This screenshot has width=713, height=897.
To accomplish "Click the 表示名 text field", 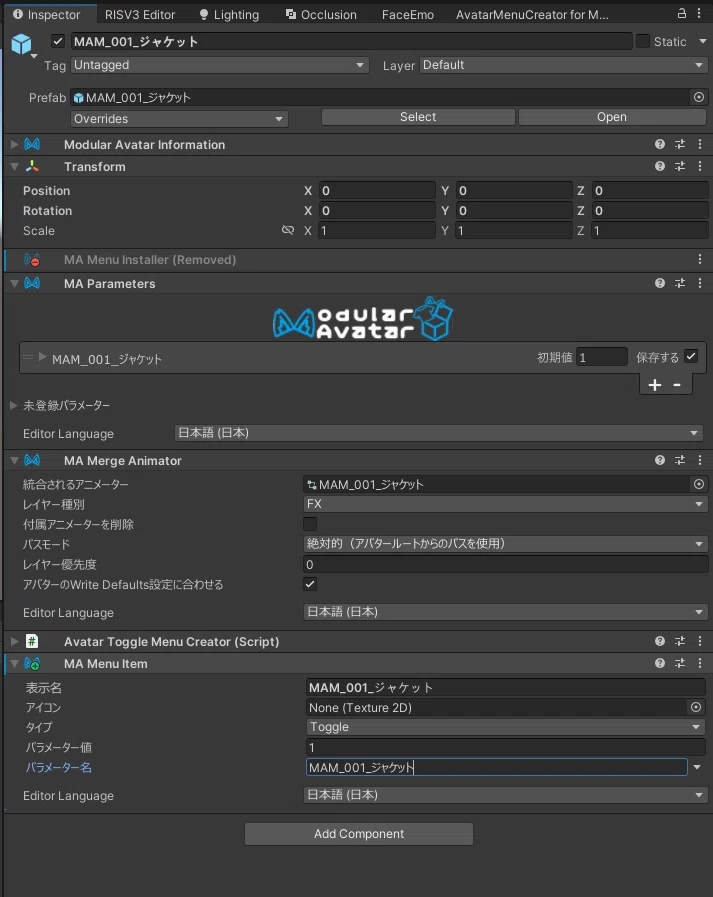I will 505,688.
